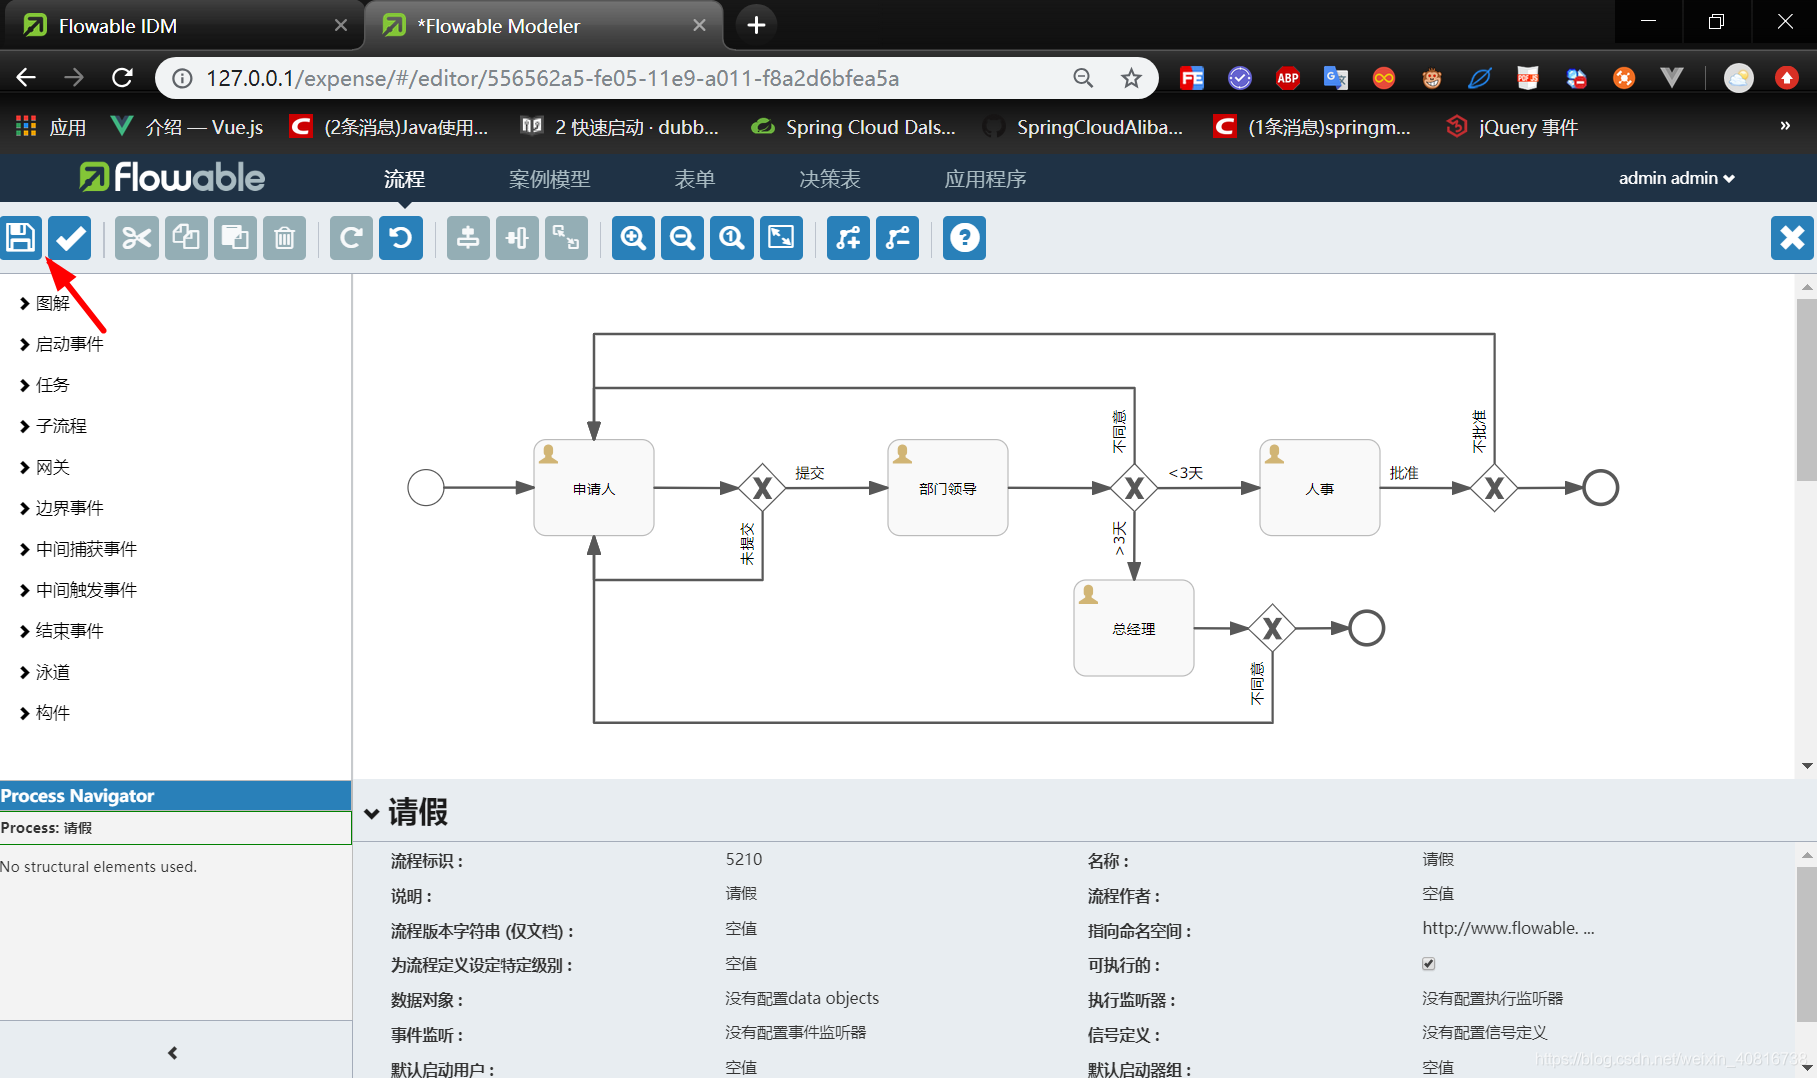This screenshot has height=1078, width=1817.
Task: Click the delete element trash icon
Action: 284,238
